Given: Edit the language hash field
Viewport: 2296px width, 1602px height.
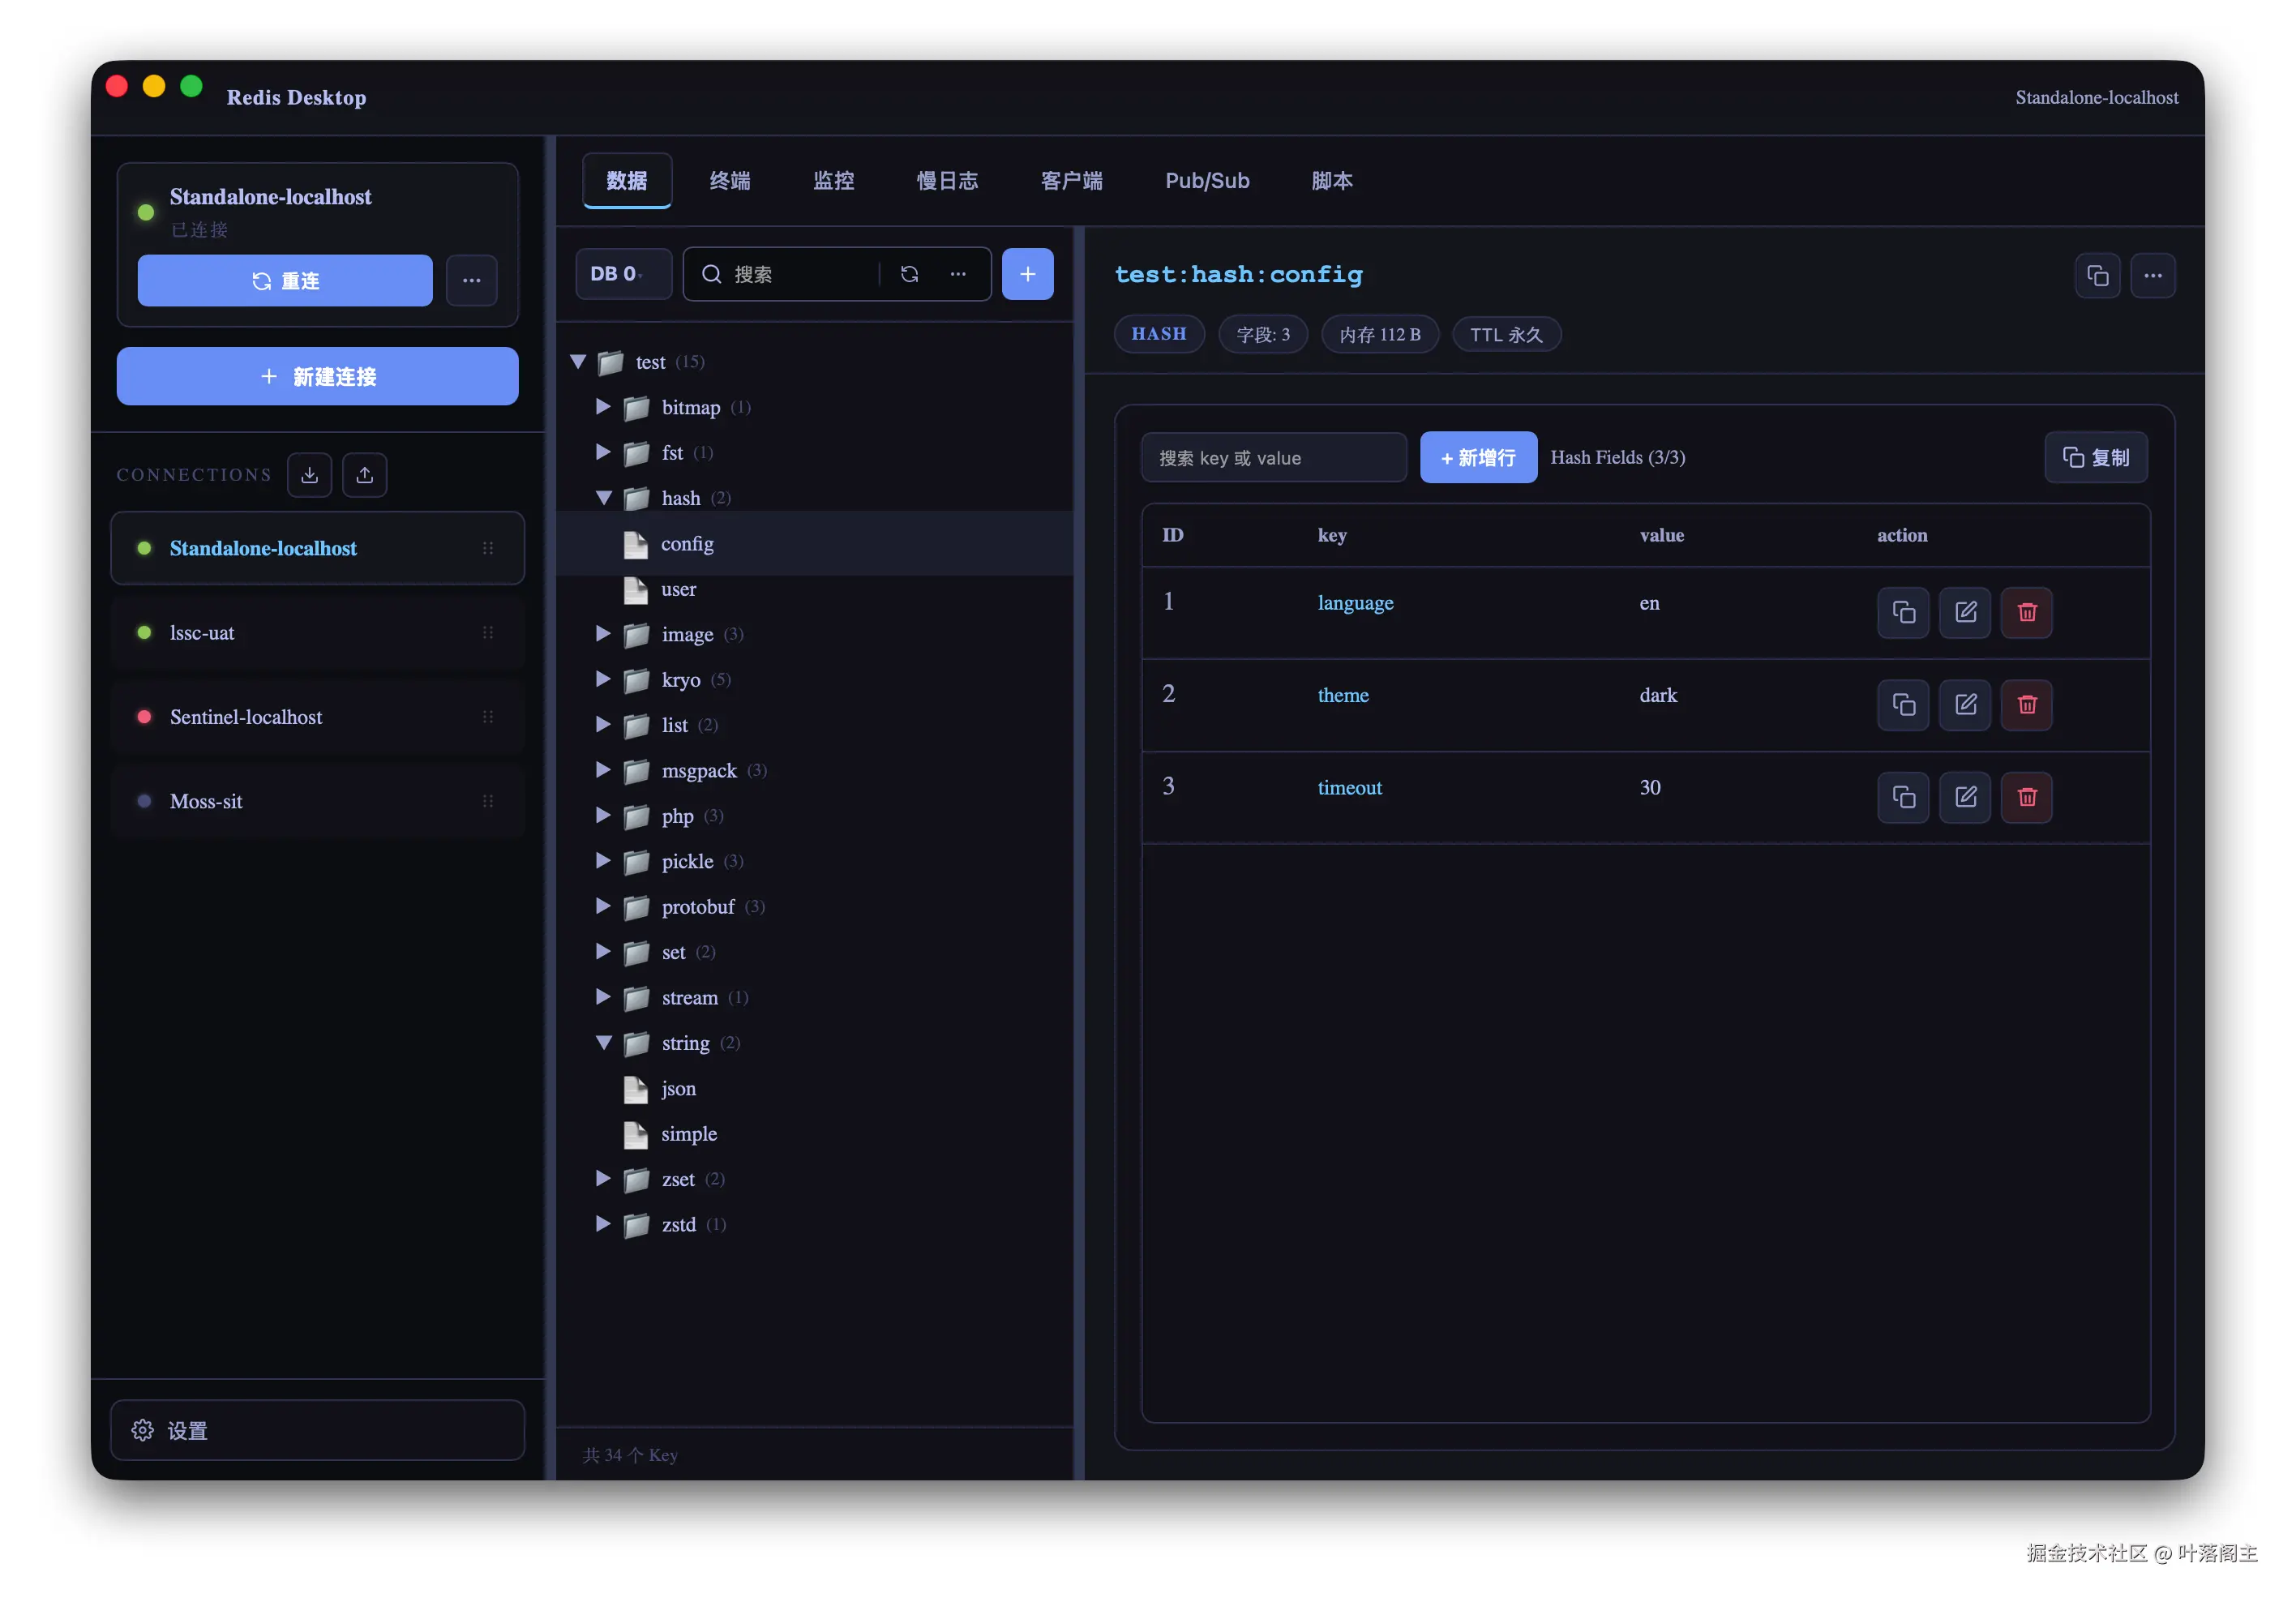Looking at the screenshot, I should pyautogui.click(x=1965, y=612).
